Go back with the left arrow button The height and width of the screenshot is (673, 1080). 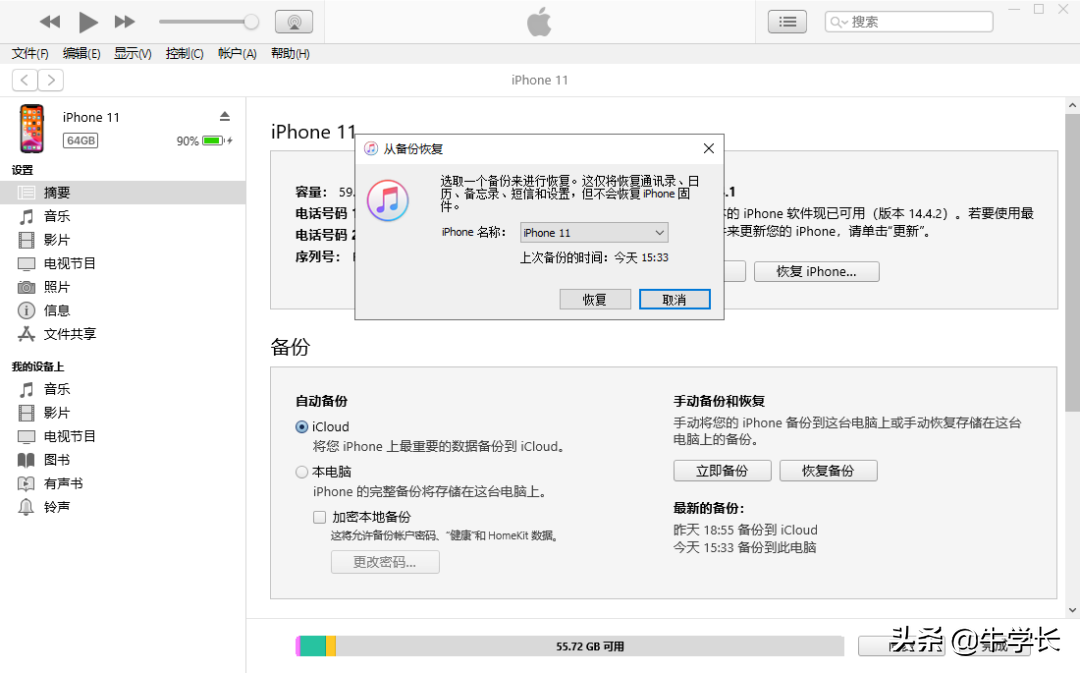pos(25,80)
